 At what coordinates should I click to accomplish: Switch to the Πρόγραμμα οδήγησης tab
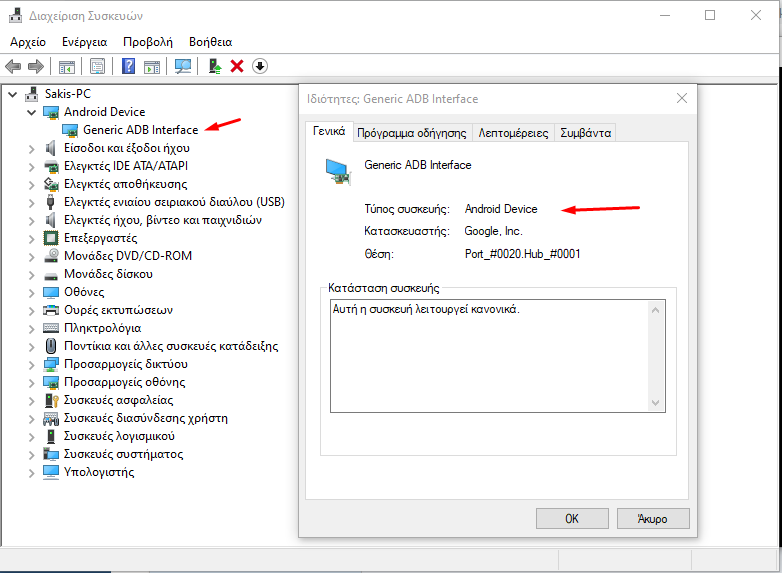tap(411, 132)
